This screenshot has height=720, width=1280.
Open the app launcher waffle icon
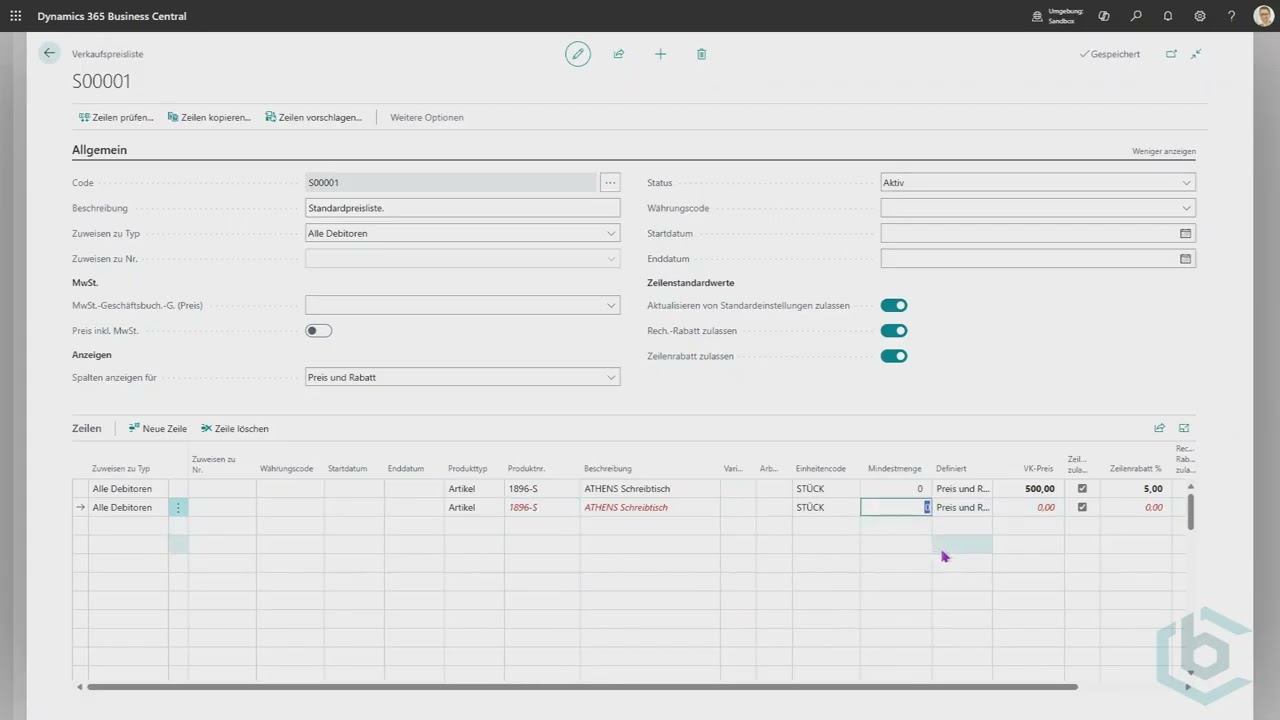point(15,16)
